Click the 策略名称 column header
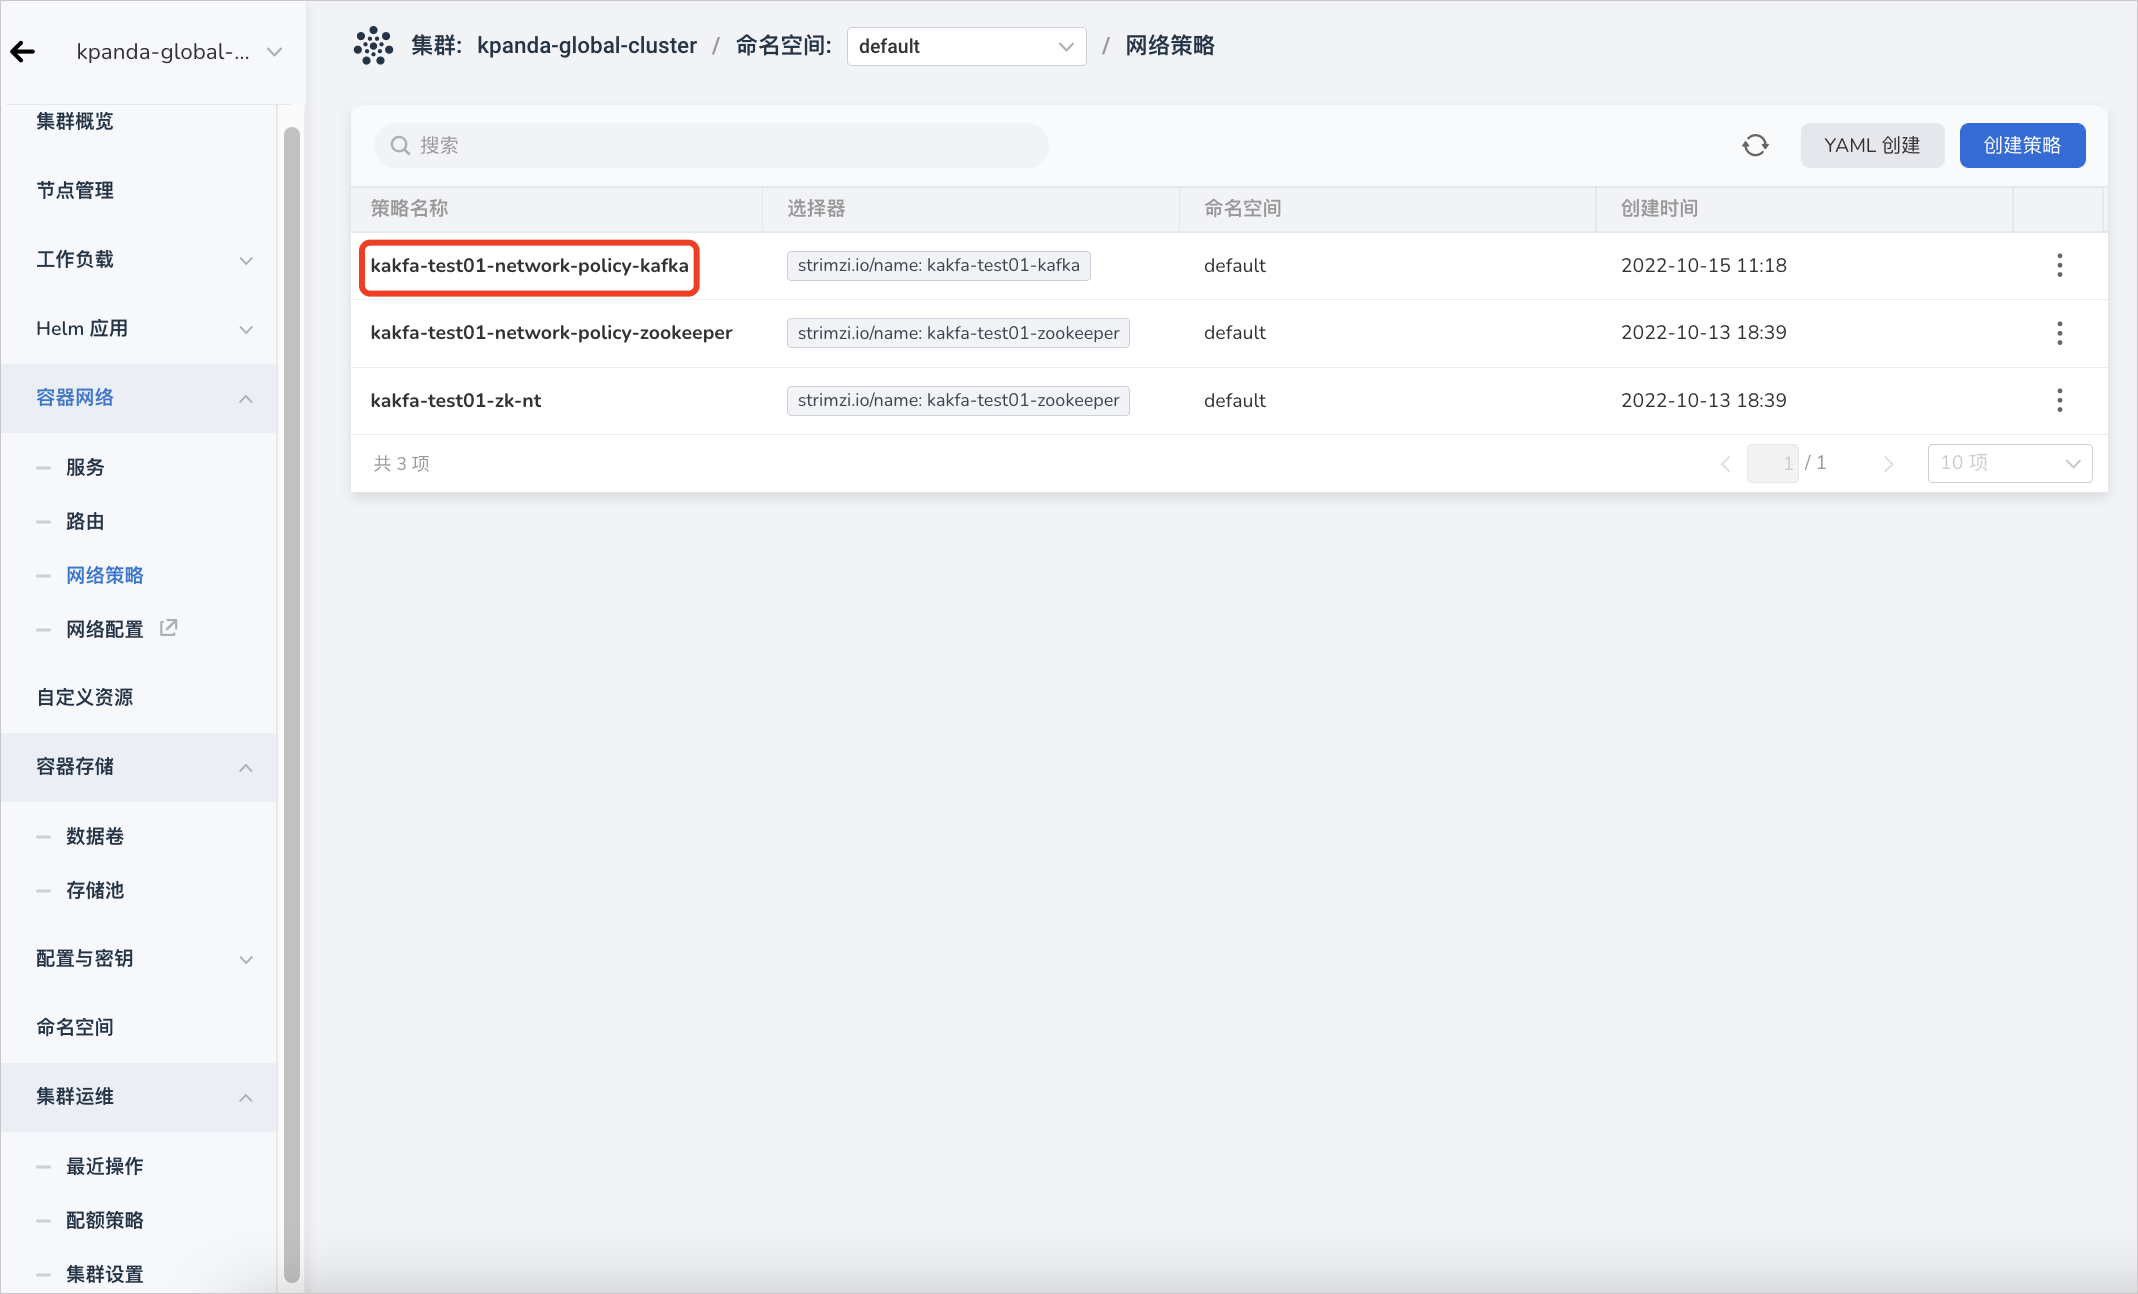The width and height of the screenshot is (2138, 1294). 409,209
